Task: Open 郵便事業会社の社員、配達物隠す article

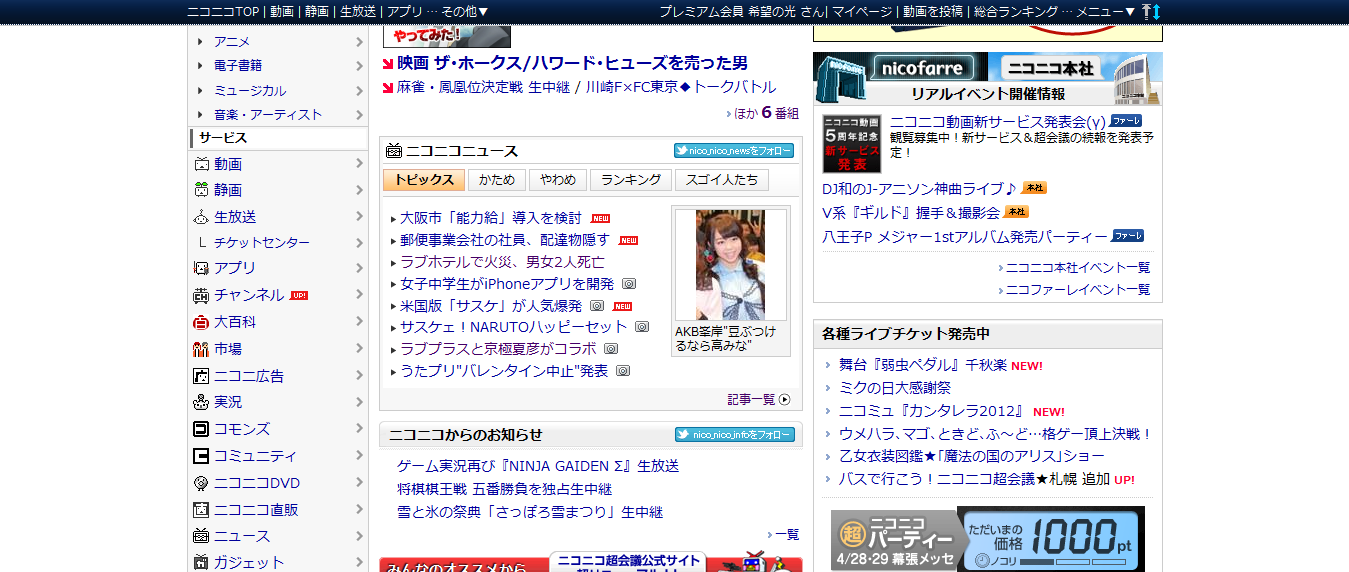Action: [x=505, y=240]
